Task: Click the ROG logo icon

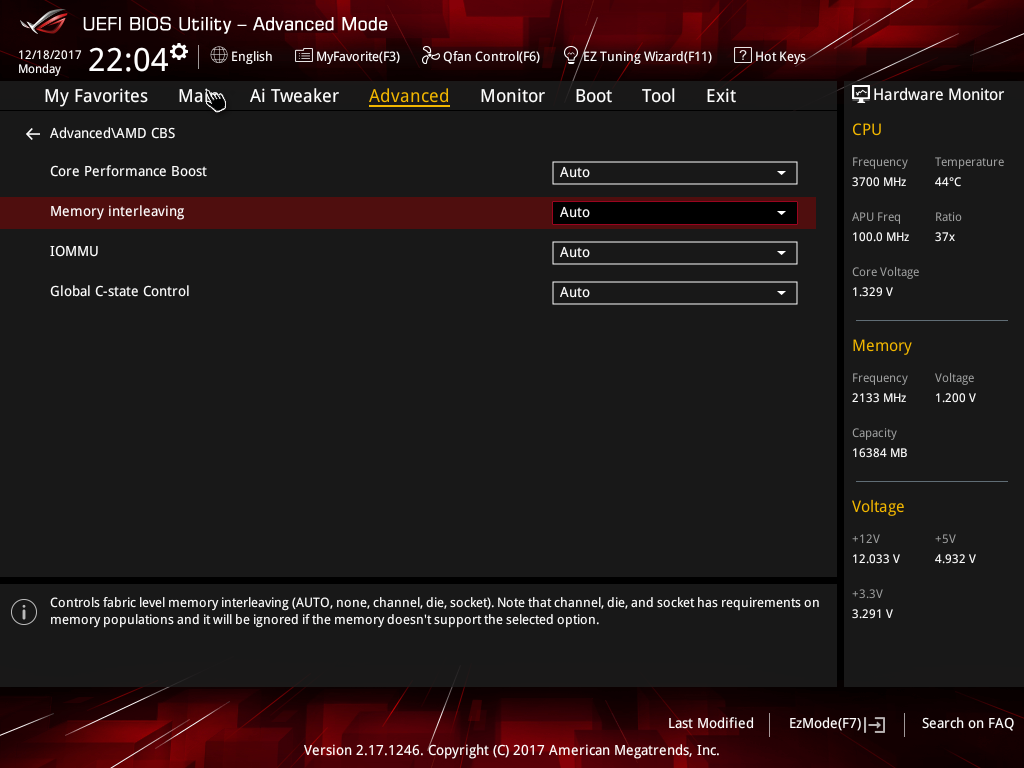Action: (44, 23)
